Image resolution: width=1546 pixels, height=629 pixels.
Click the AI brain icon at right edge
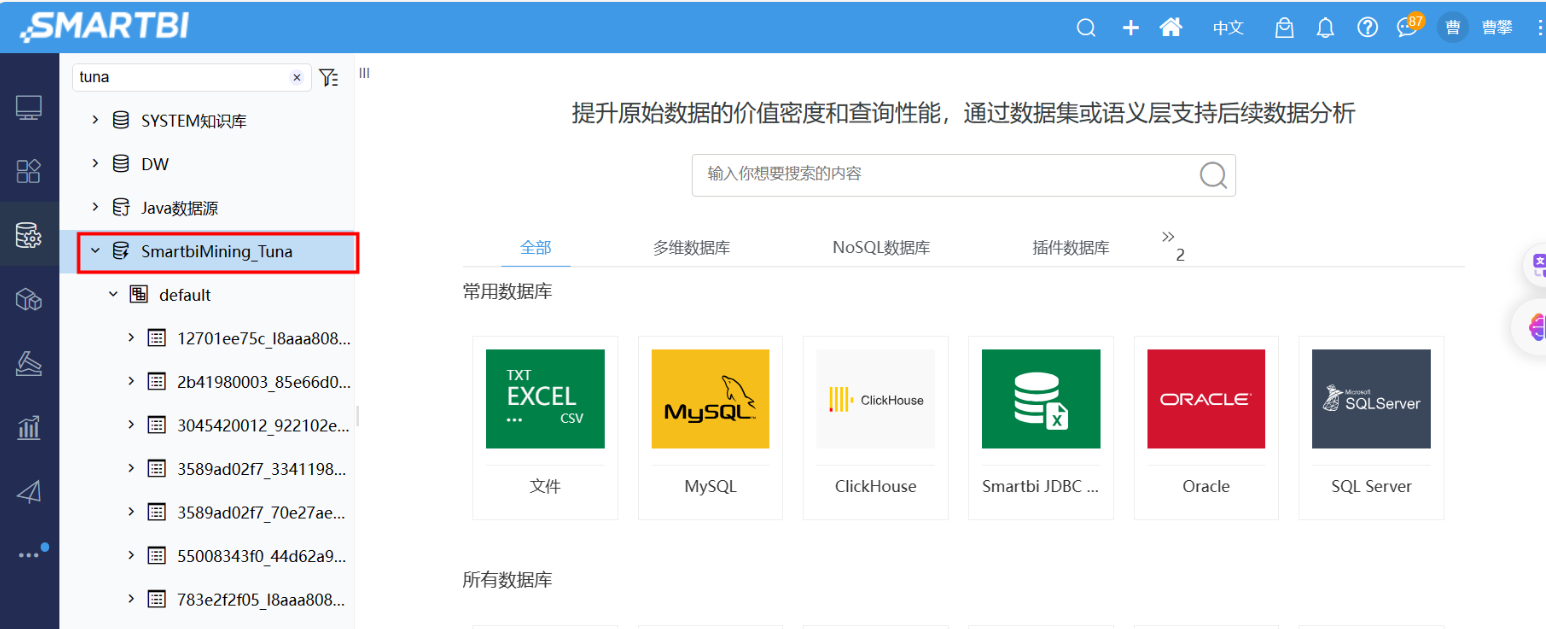pyautogui.click(x=1535, y=326)
